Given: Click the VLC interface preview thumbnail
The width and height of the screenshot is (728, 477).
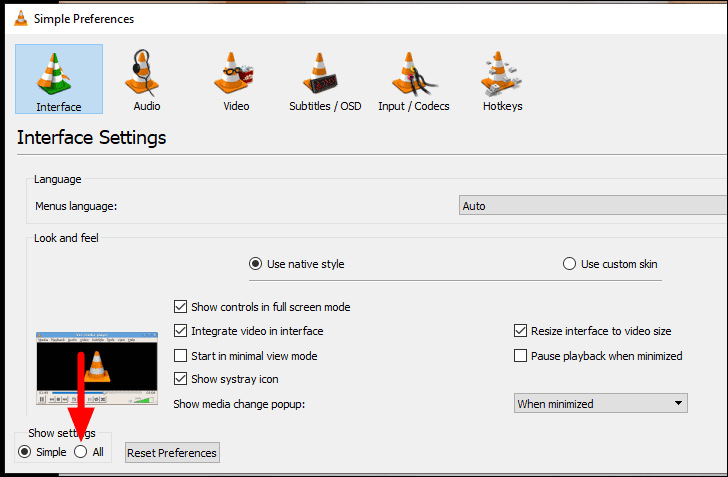Looking at the screenshot, I should pos(97,368).
